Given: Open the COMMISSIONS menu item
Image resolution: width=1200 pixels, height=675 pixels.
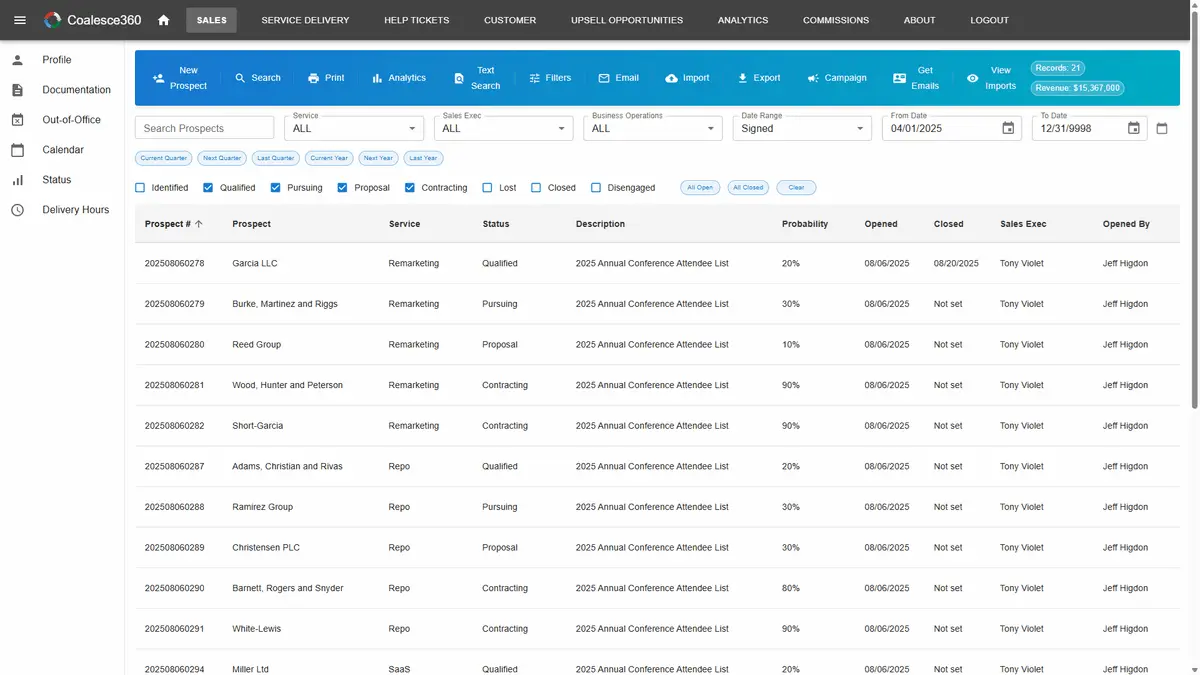Looking at the screenshot, I should [x=835, y=19].
